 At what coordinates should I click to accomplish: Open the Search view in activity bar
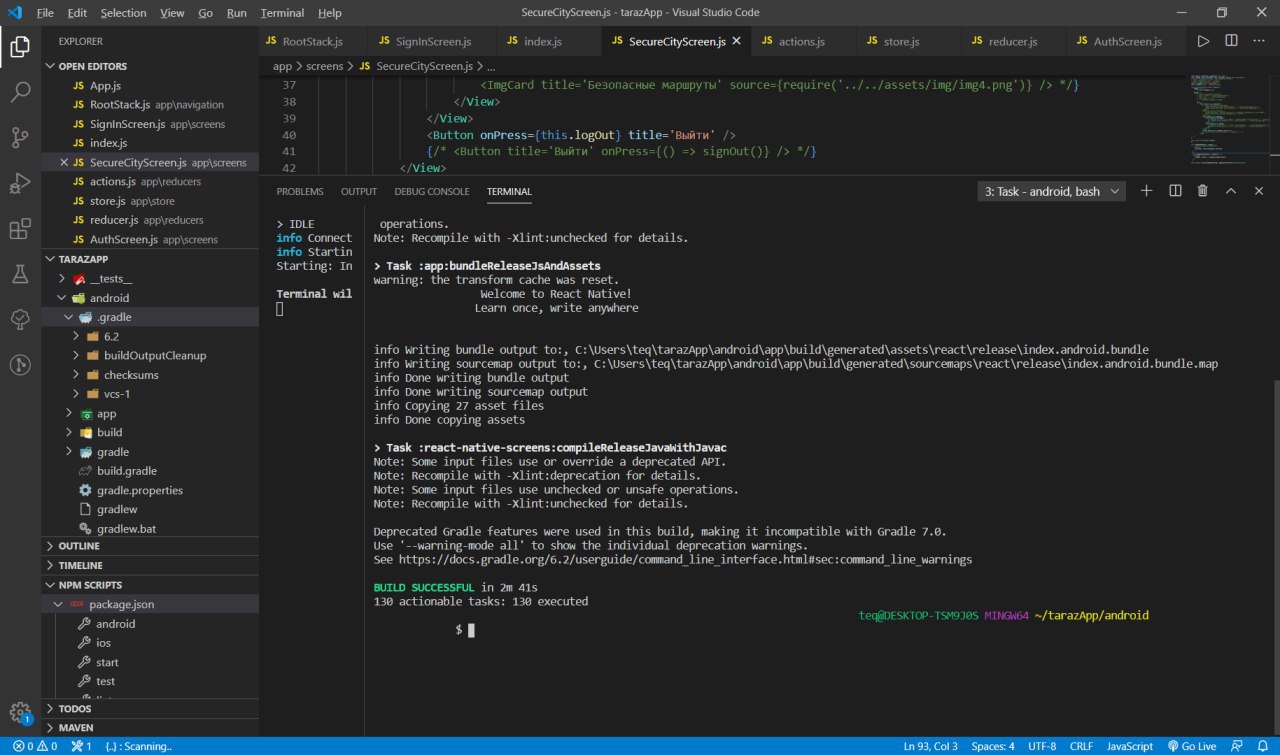tap(20, 92)
